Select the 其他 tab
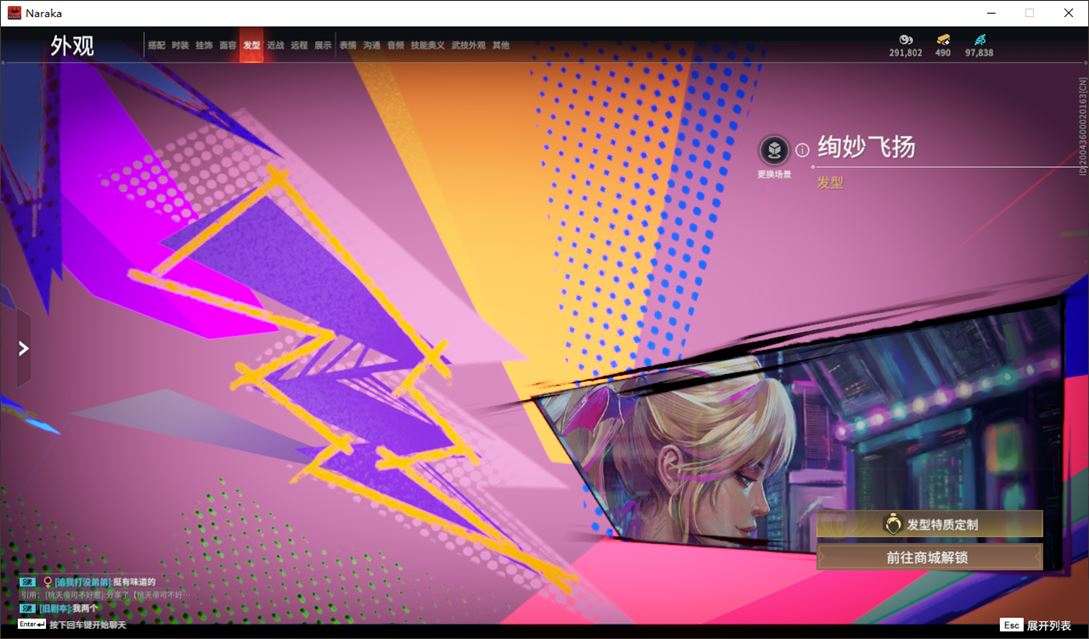The width and height of the screenshot is (1089, 639). [501, 45]
